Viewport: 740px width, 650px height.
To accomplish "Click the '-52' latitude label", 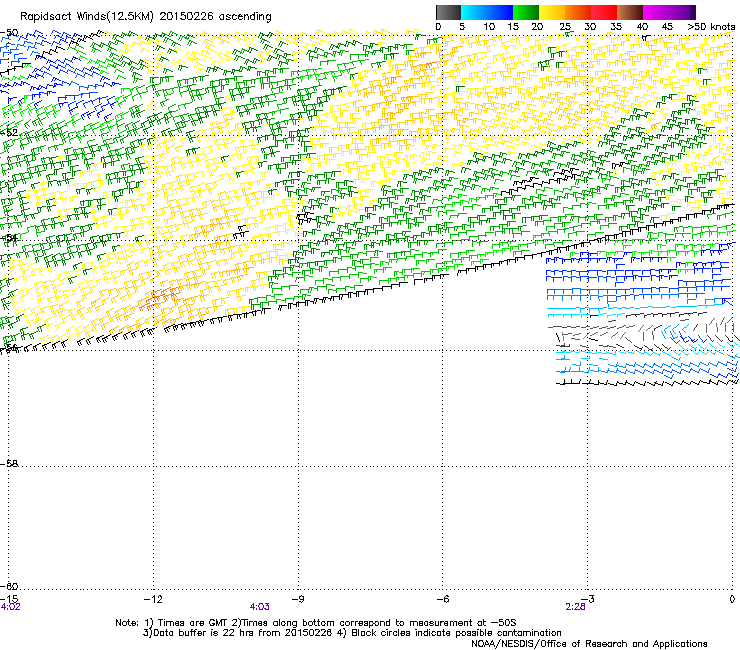I will coord(9,132).
